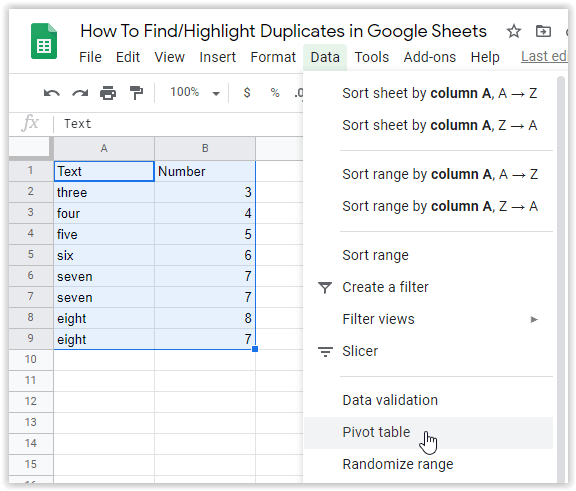This screenshot has width=576, height=491.
Task: Select Create a filter
Action: coord(428,287)
